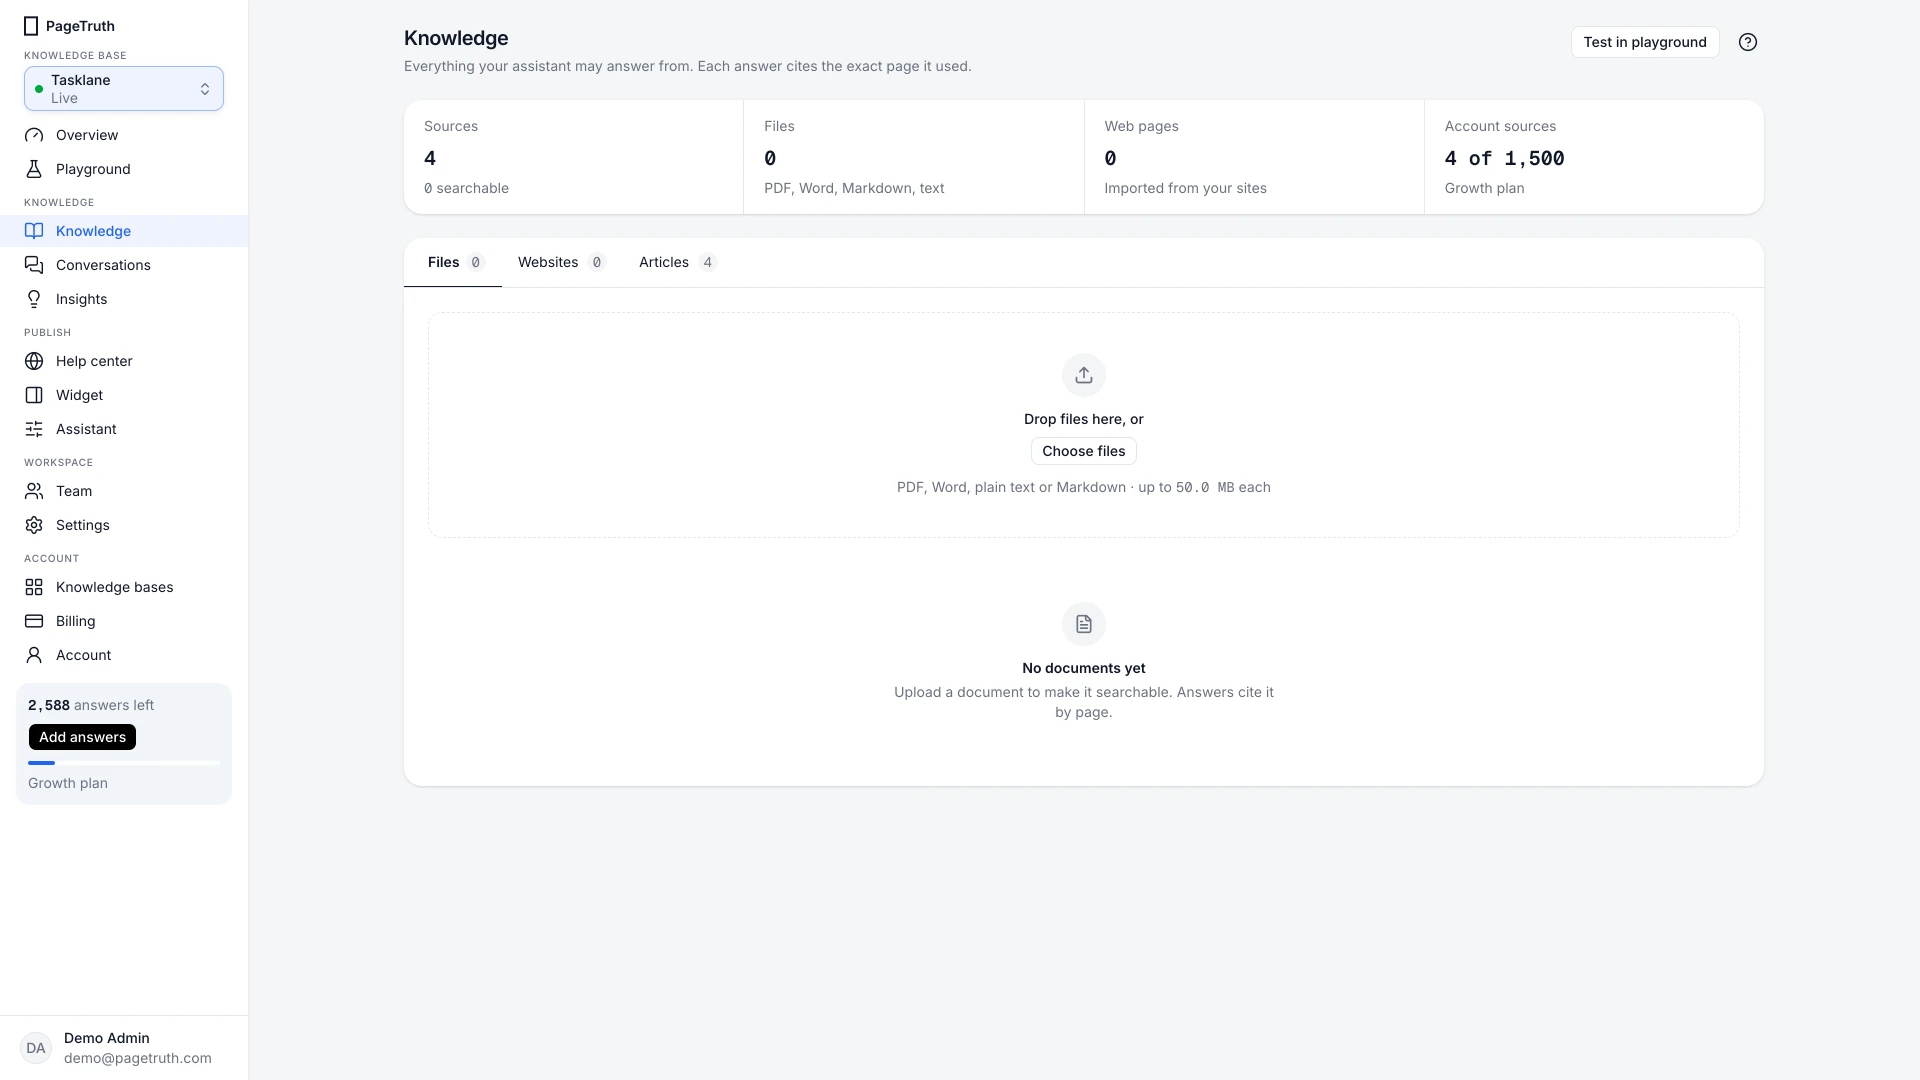
Task: Click the Overview gauge icon
Action: coord(34,135)
